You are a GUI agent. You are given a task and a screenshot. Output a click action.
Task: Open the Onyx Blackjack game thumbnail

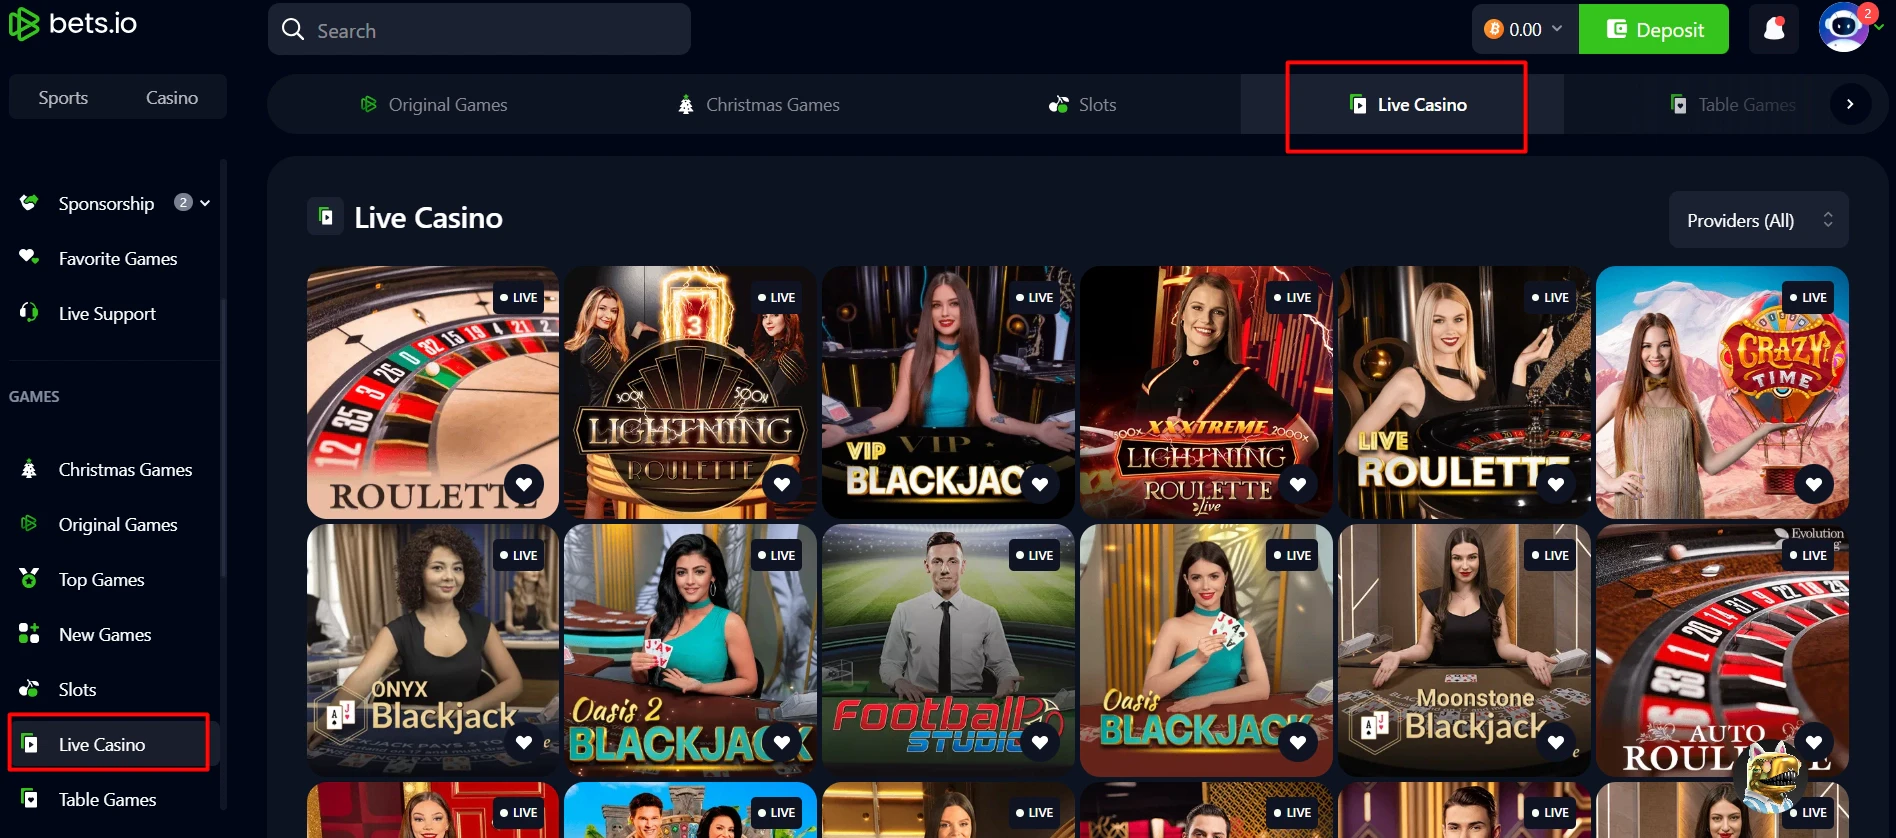coord(432,650)
